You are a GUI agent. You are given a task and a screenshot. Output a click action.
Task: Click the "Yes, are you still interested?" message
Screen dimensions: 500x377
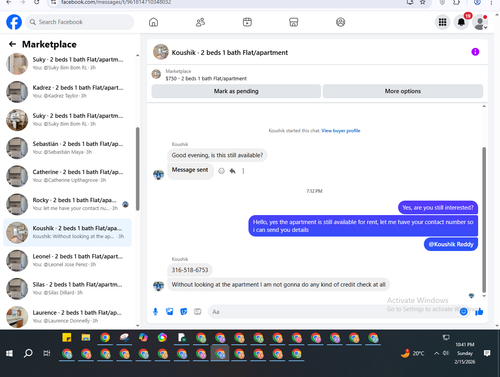pyautogui.click(x=438, y=208)
